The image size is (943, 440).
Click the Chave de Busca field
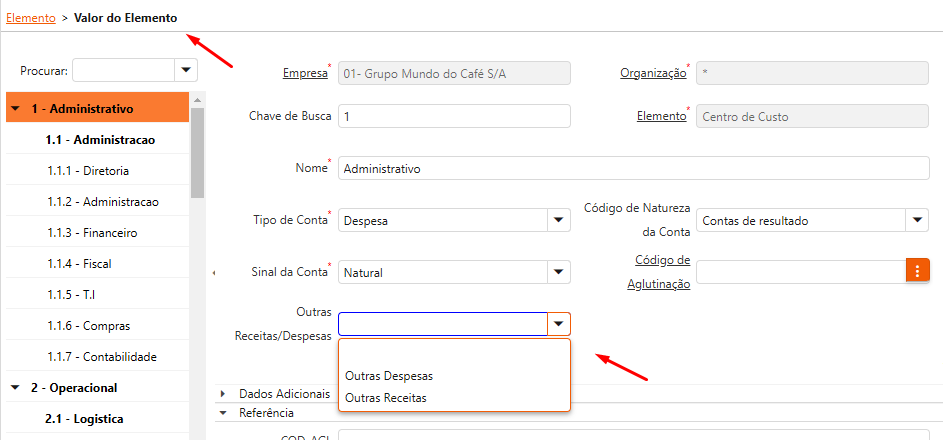(454, 116)
